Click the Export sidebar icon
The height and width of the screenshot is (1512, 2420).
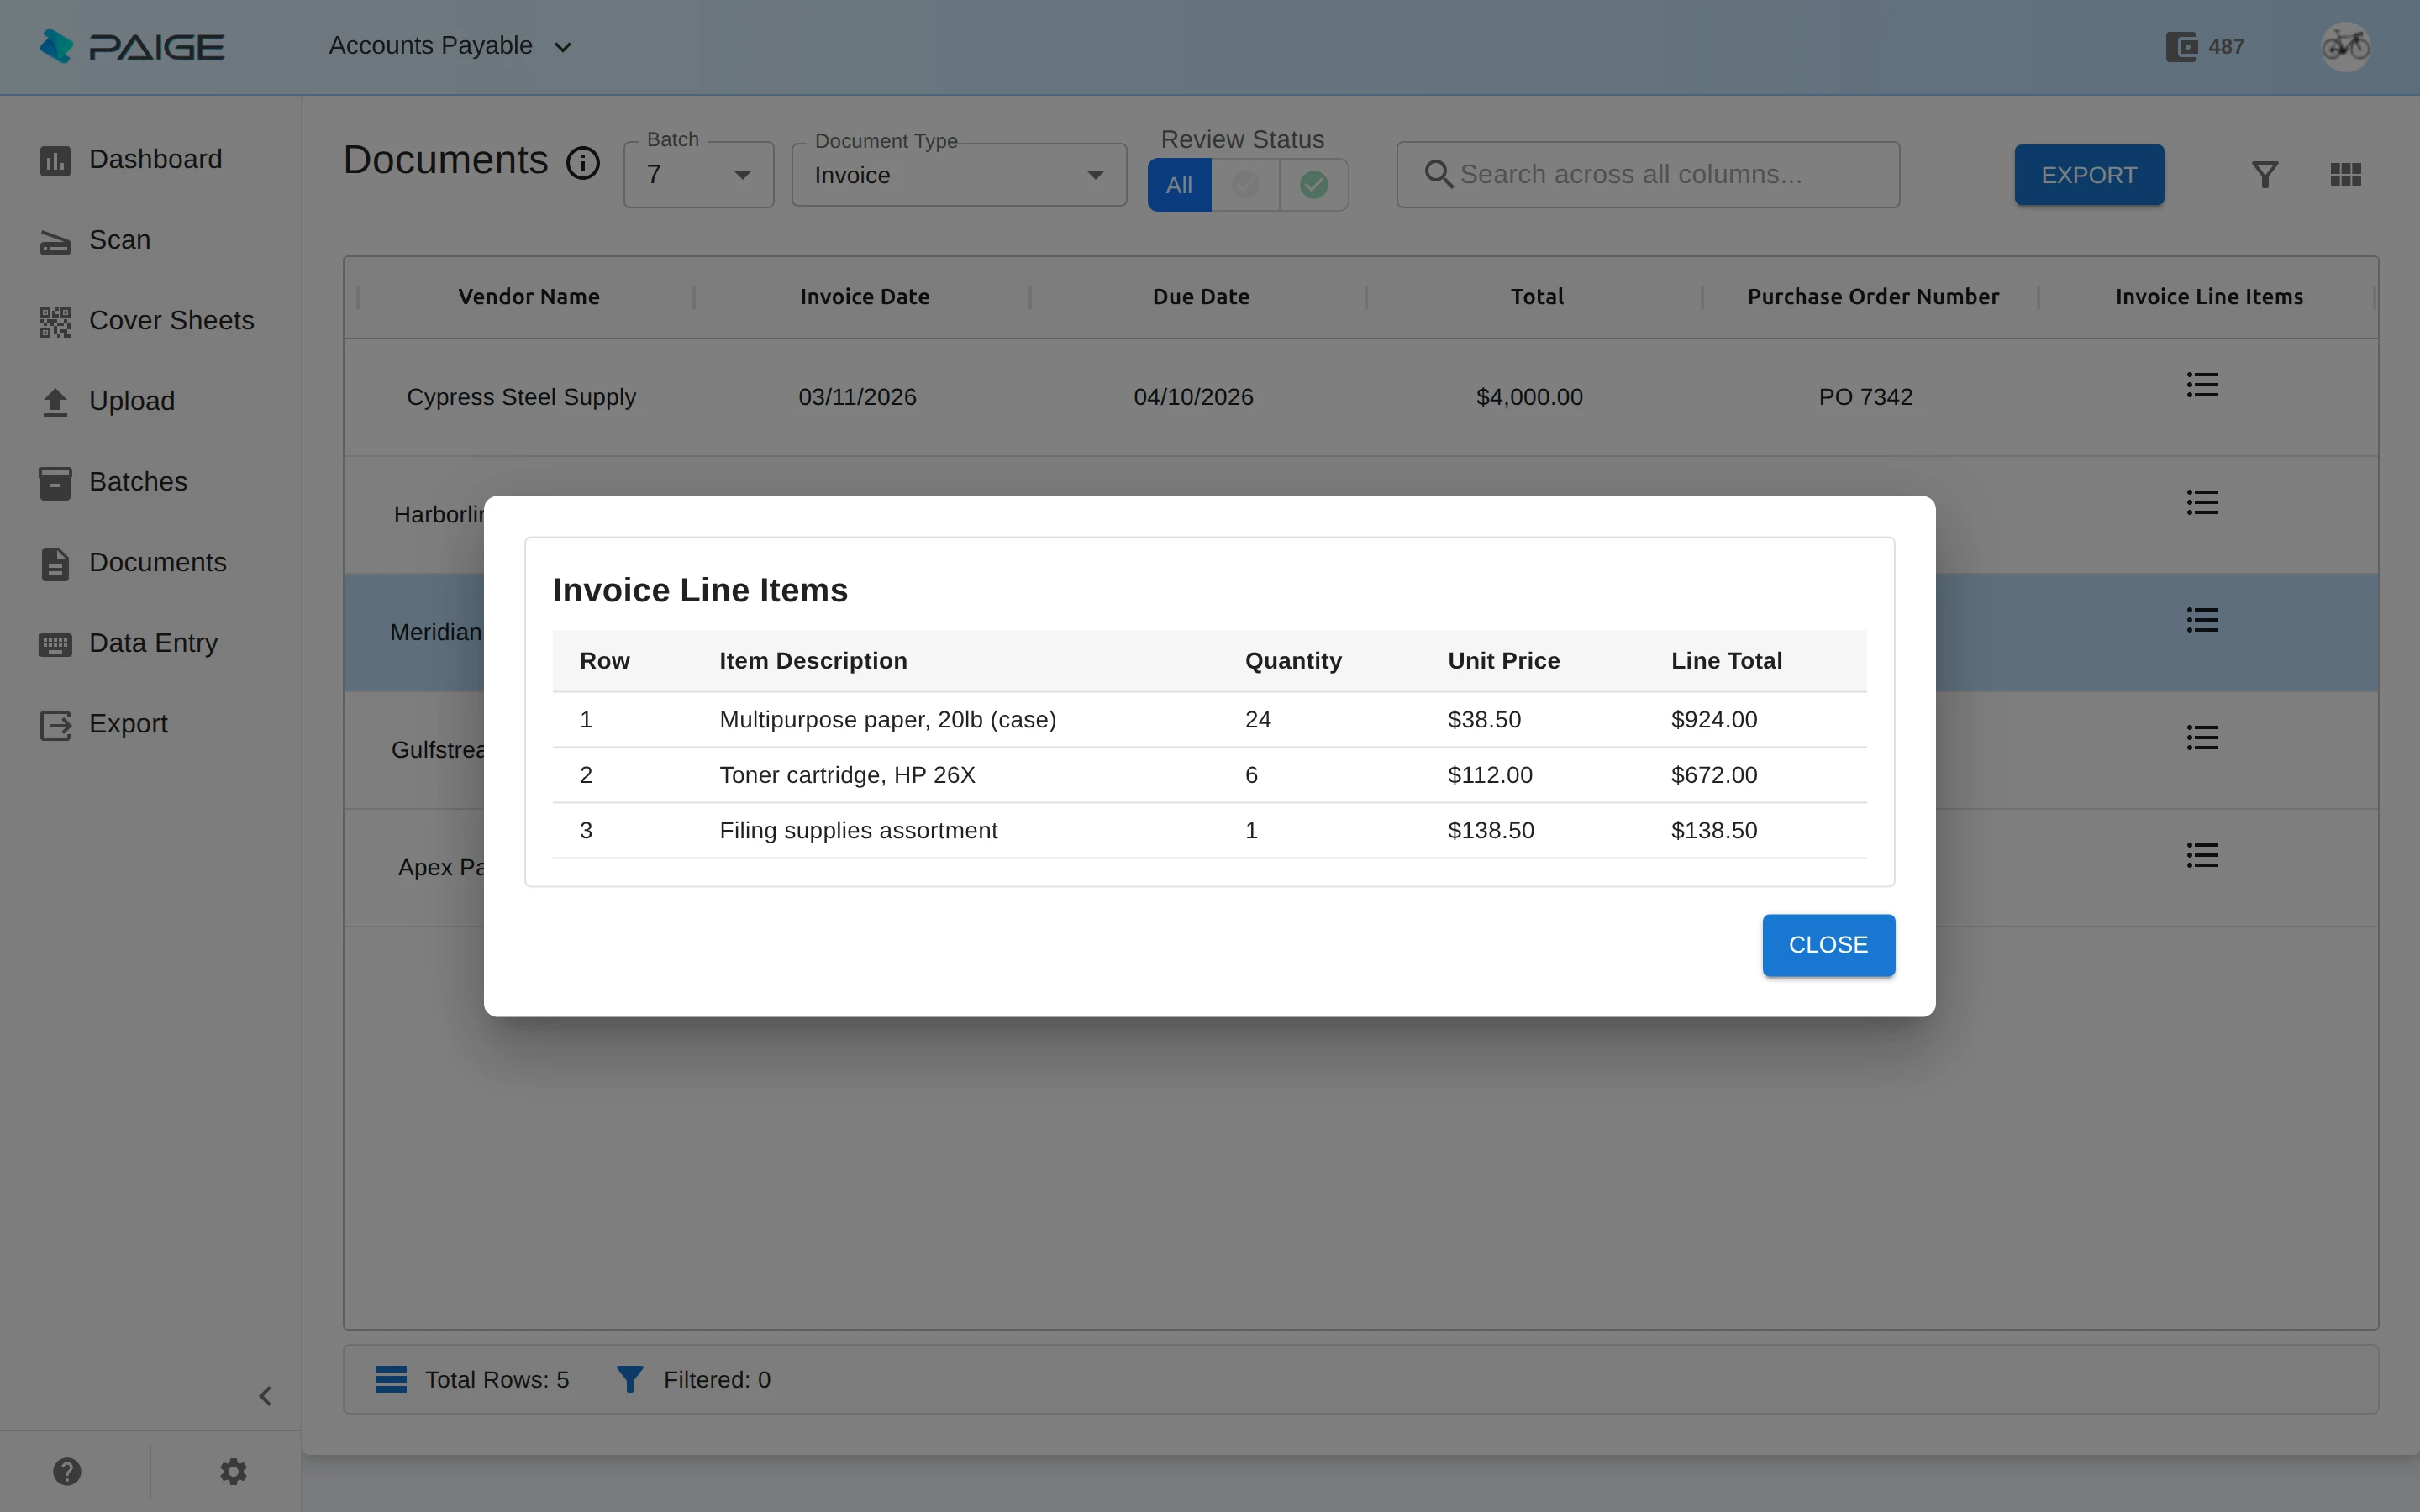point(55,725)
